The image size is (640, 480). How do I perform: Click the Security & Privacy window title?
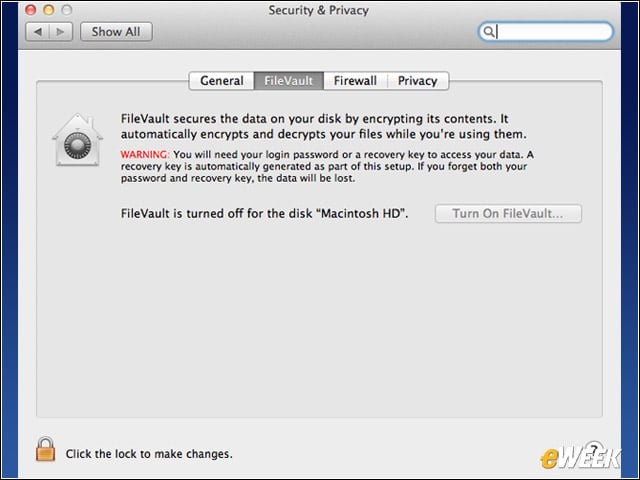(x=318, y=10)
